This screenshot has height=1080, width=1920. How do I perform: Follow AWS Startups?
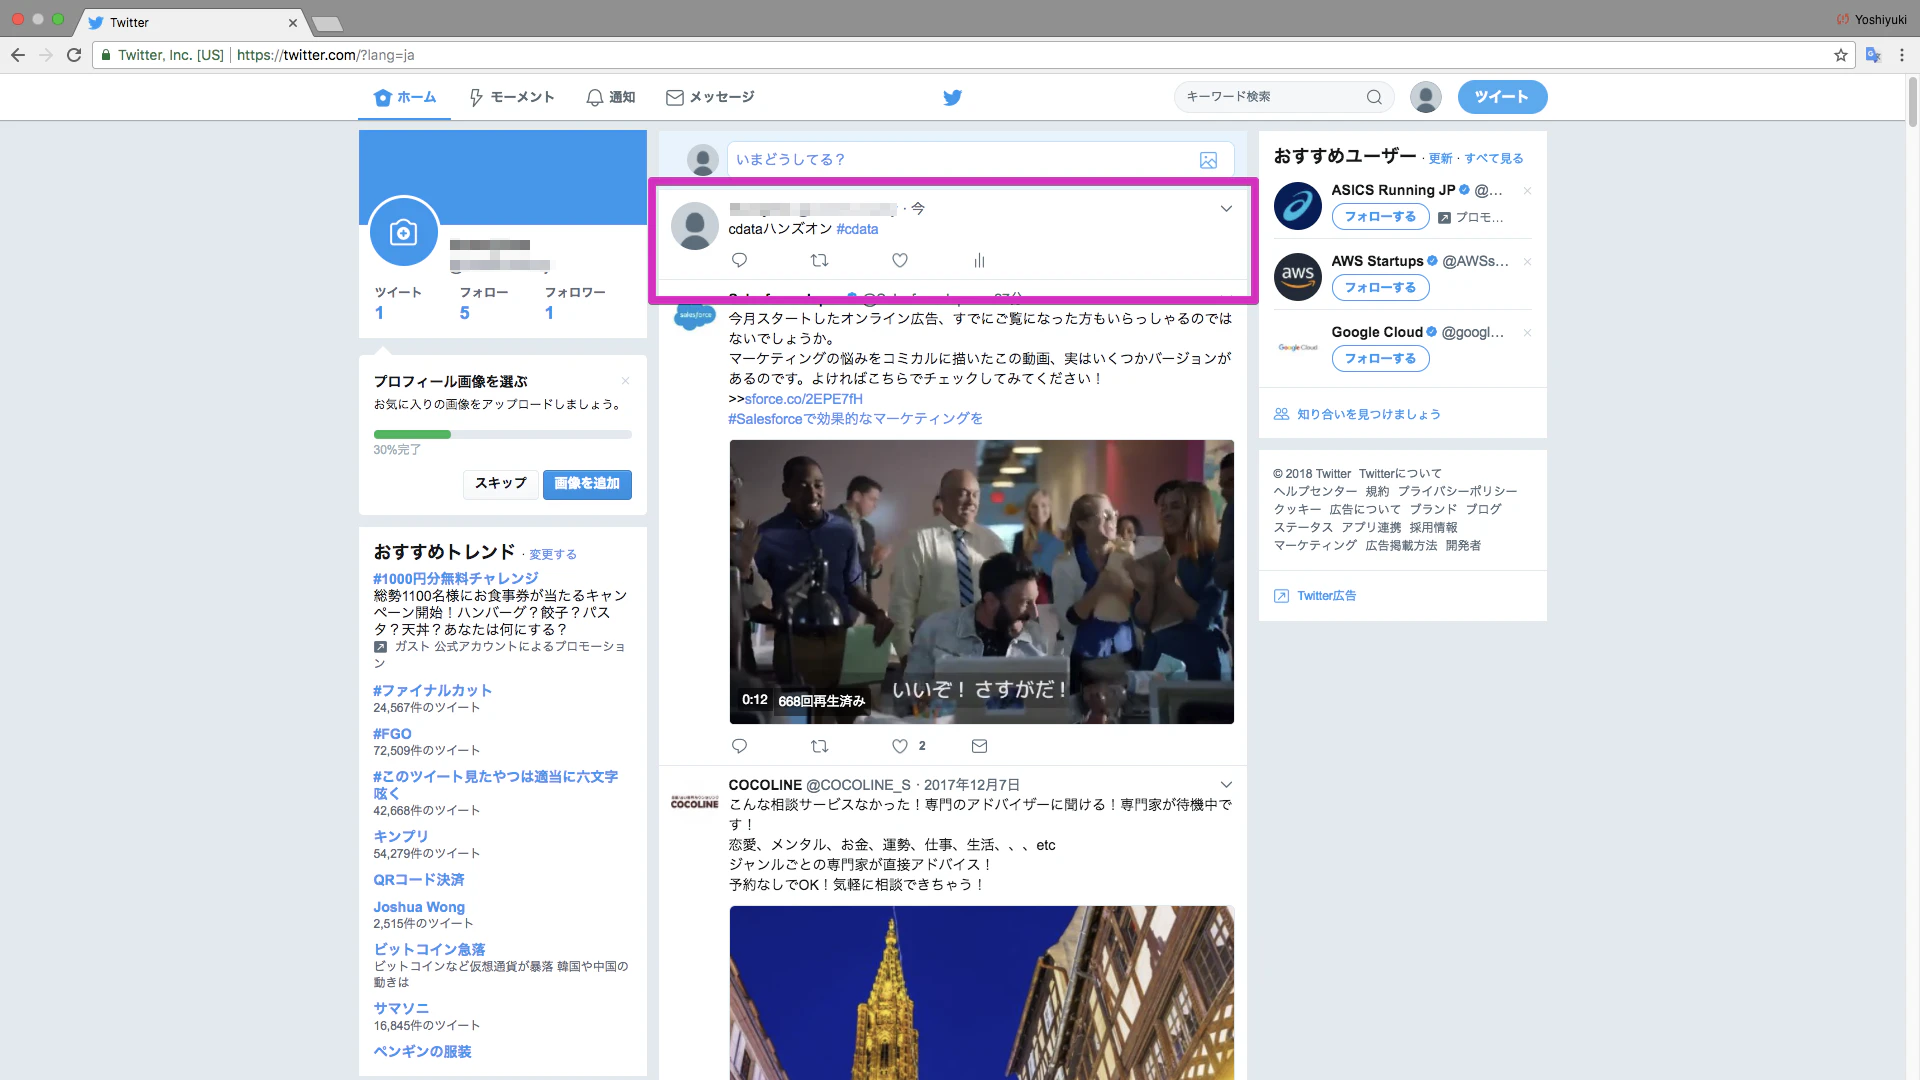(1380, 288)
